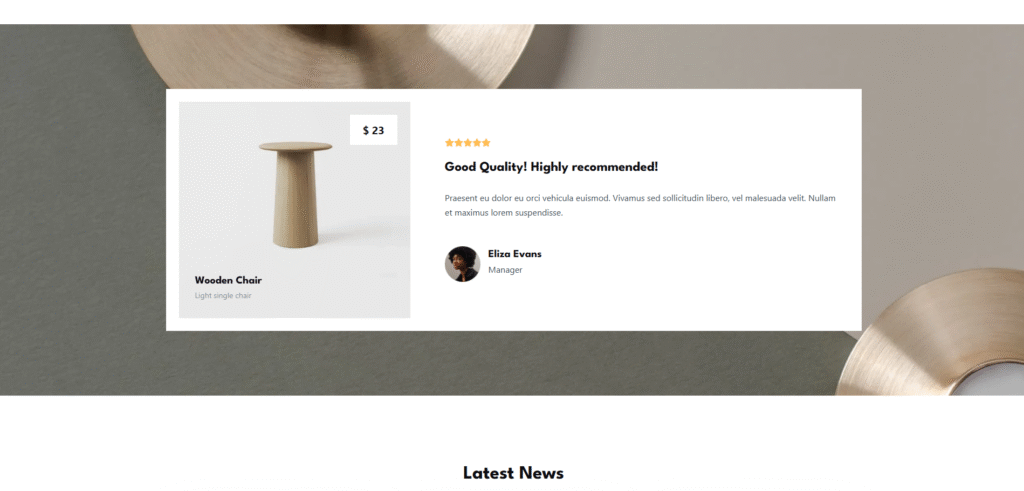Image resolution: width=1024 pixels, height=491 pixels.
Task: Open the Wooden Chair product title
Action: pos(228,280)
